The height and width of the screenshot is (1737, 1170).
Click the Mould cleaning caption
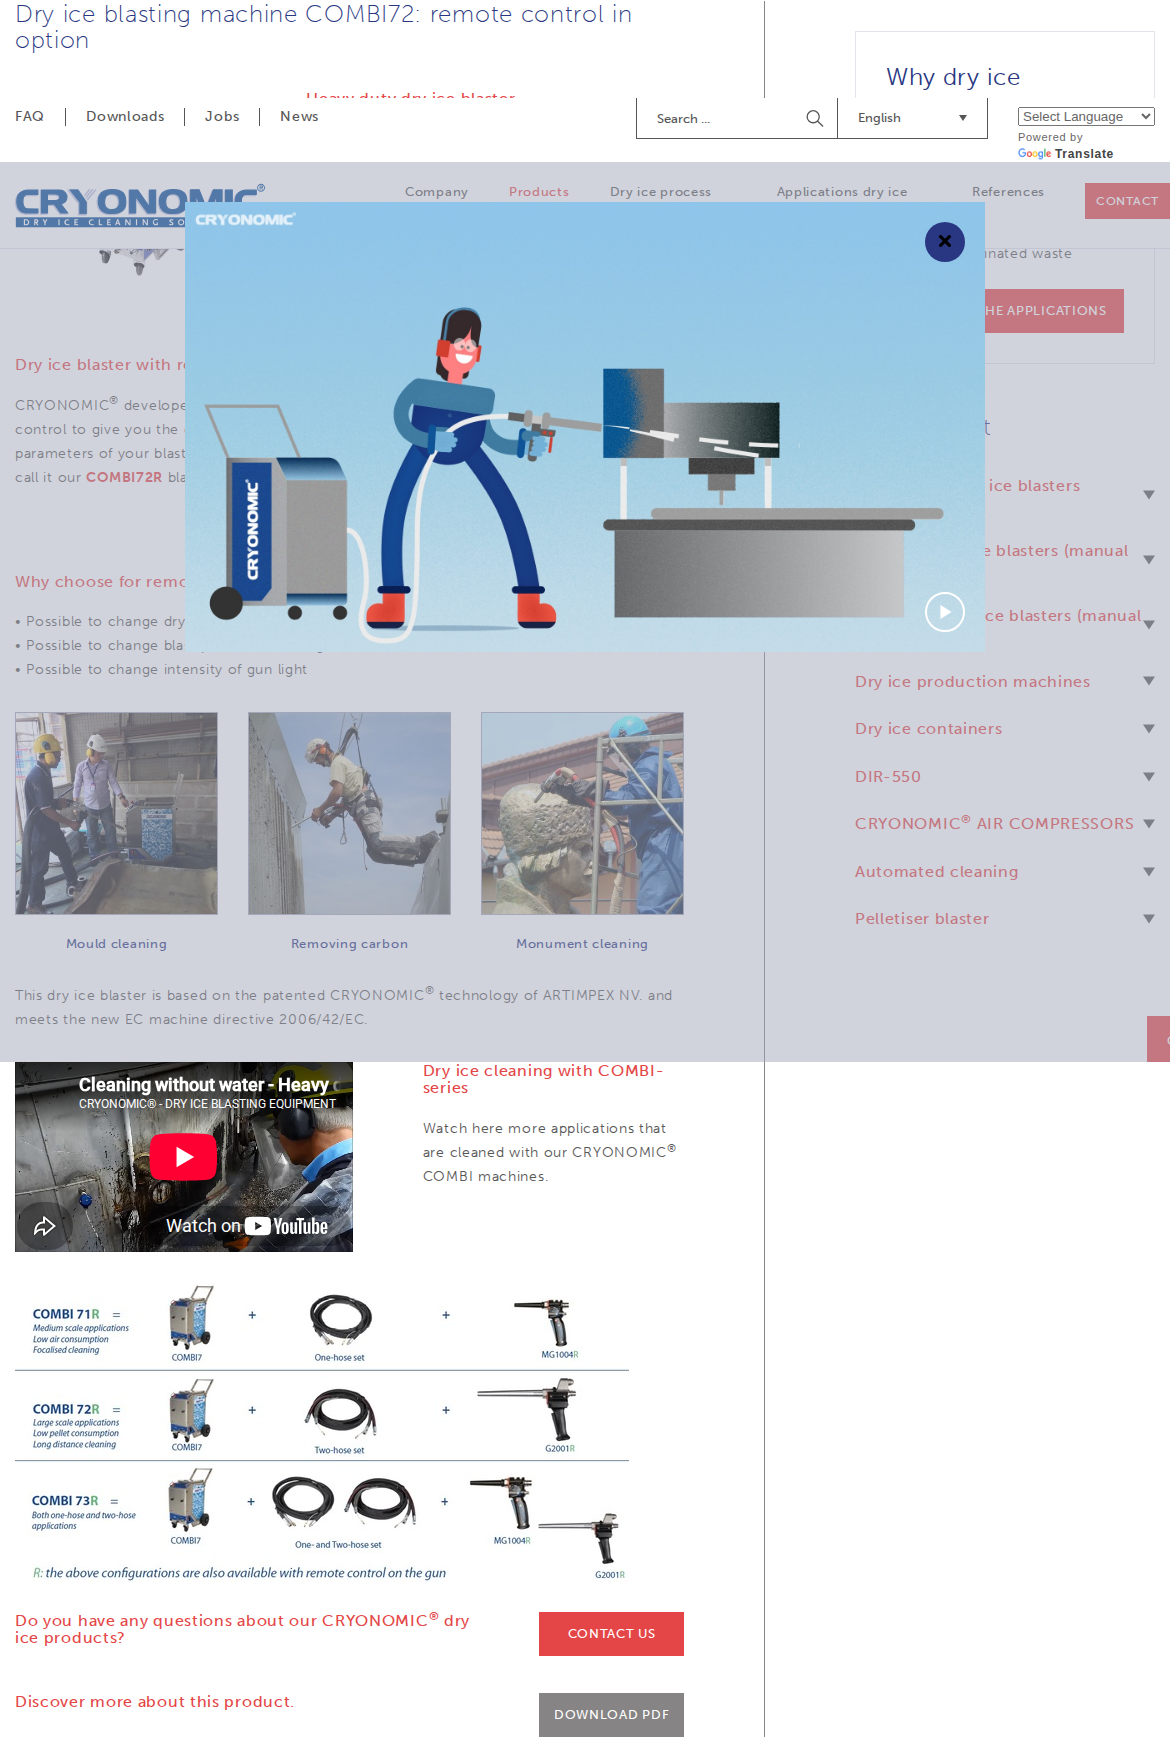[x=116, y=944]
